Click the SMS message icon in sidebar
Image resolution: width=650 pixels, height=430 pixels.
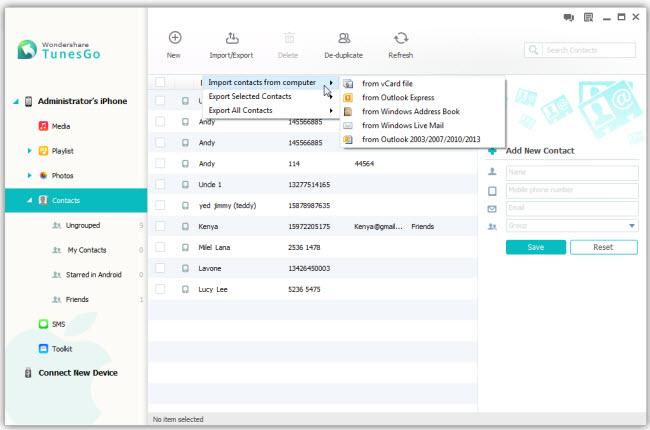(43, 324)
